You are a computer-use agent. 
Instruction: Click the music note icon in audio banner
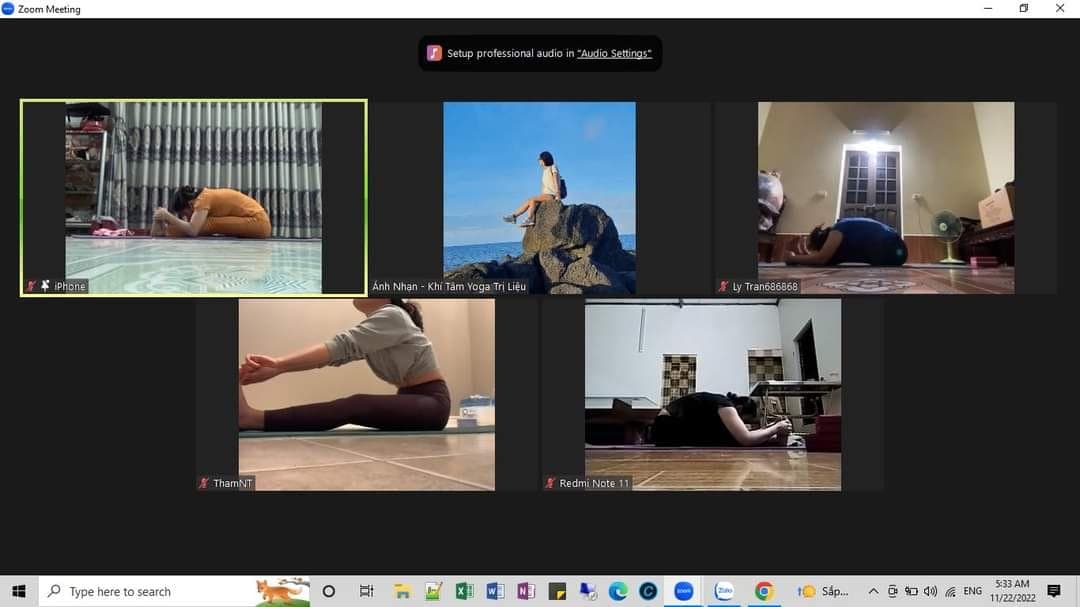coord(434,53)
